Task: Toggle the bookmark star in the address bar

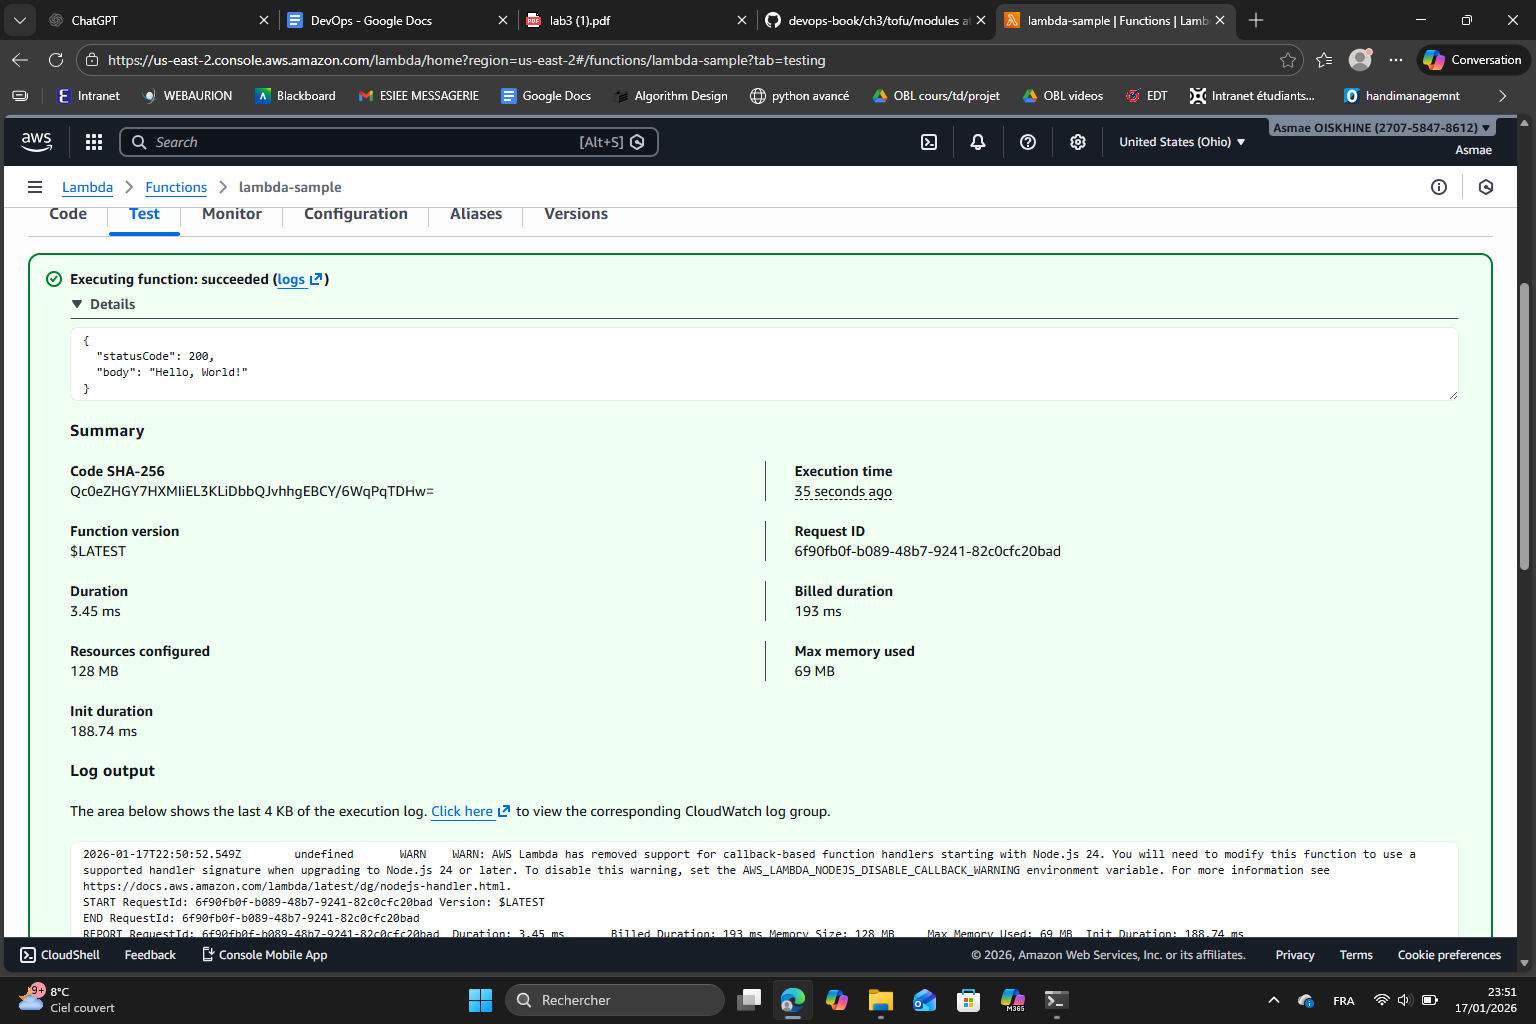Action: 1288,60
